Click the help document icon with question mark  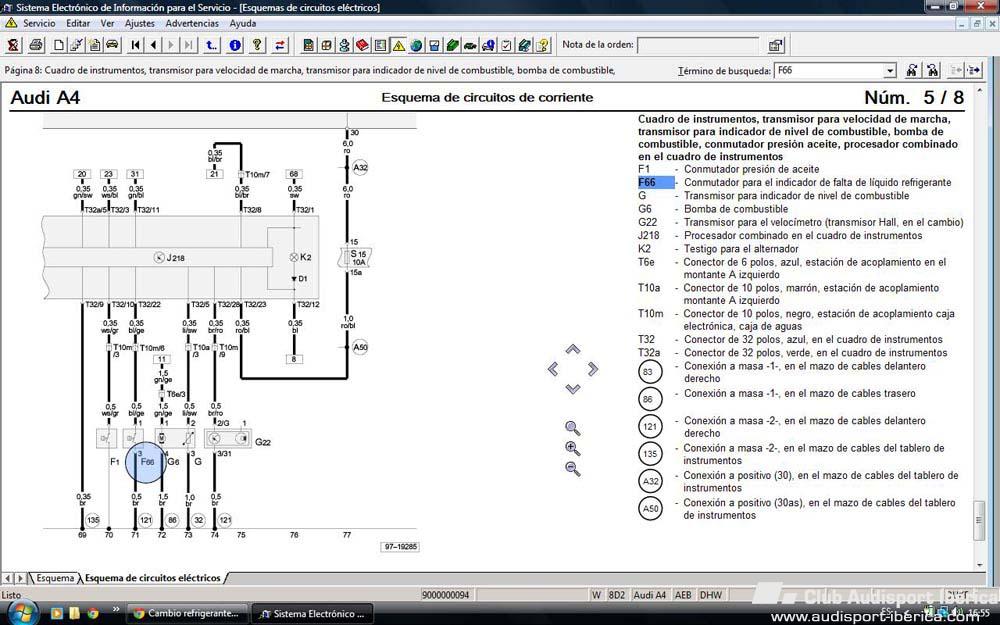tap(543, 45)
